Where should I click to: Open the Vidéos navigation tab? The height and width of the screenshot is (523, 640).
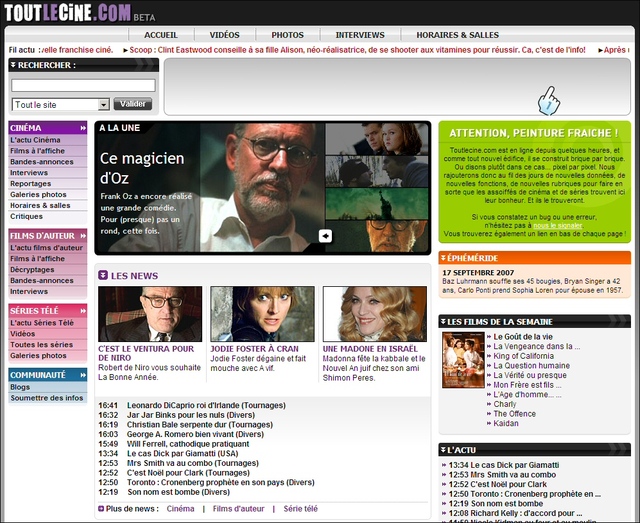pyautogui.click(x=224, y=35)
